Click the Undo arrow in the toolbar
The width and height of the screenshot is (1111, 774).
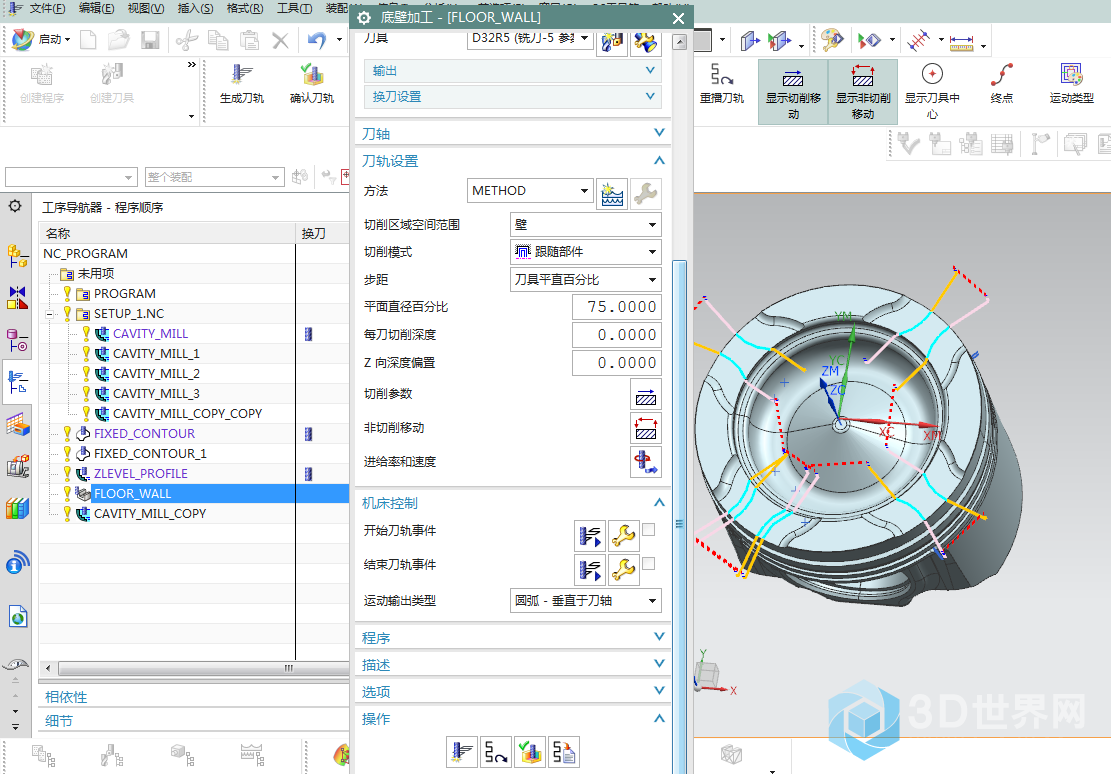(x=317, y=40)
